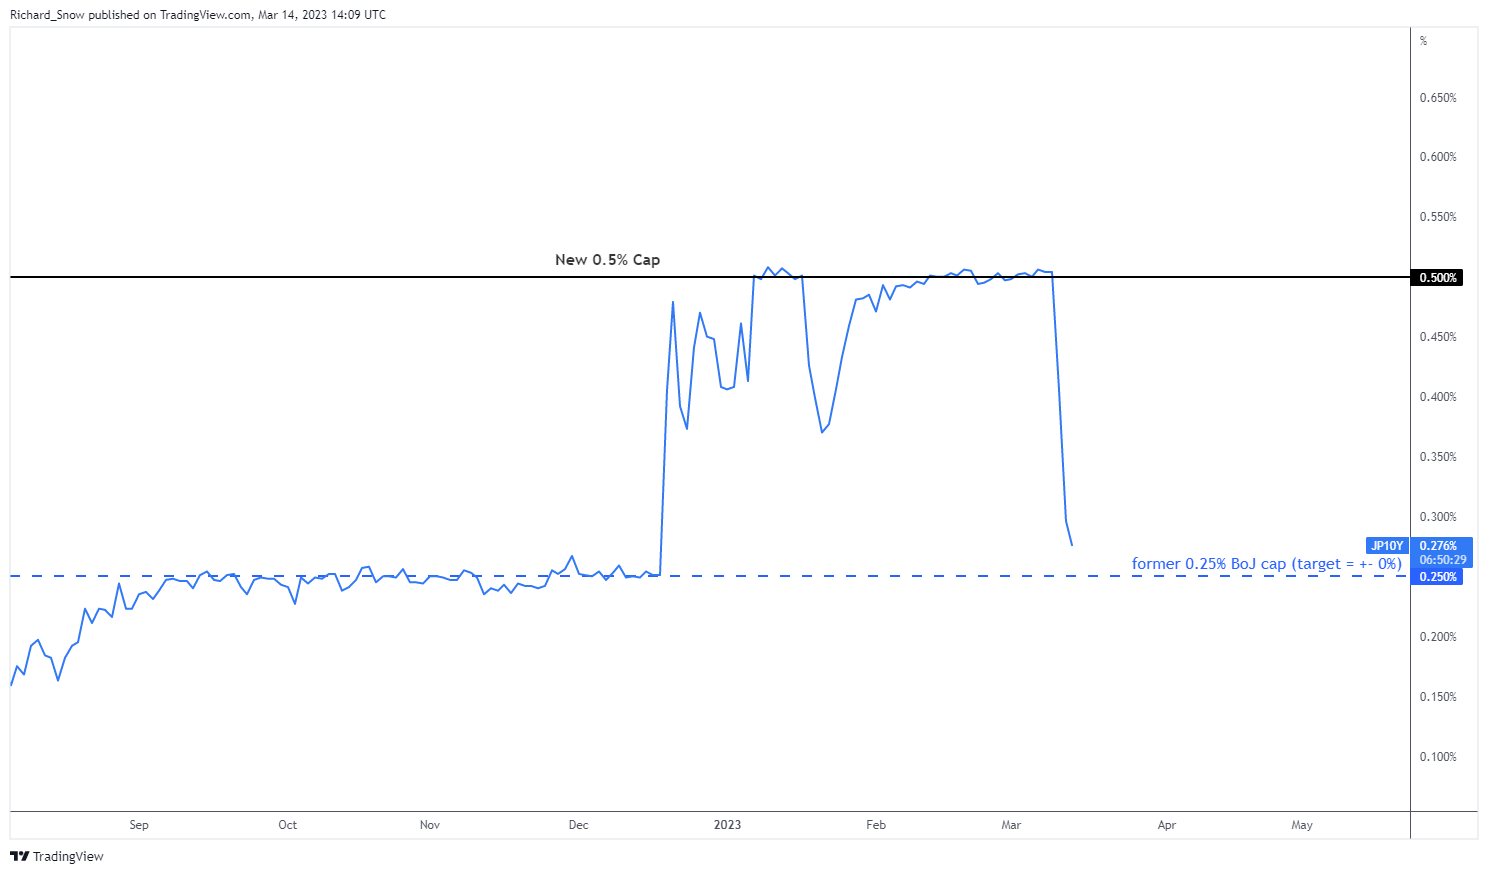1488x874 pixels.
Task: Click the 0.450% axis value
Action: 1438,337
